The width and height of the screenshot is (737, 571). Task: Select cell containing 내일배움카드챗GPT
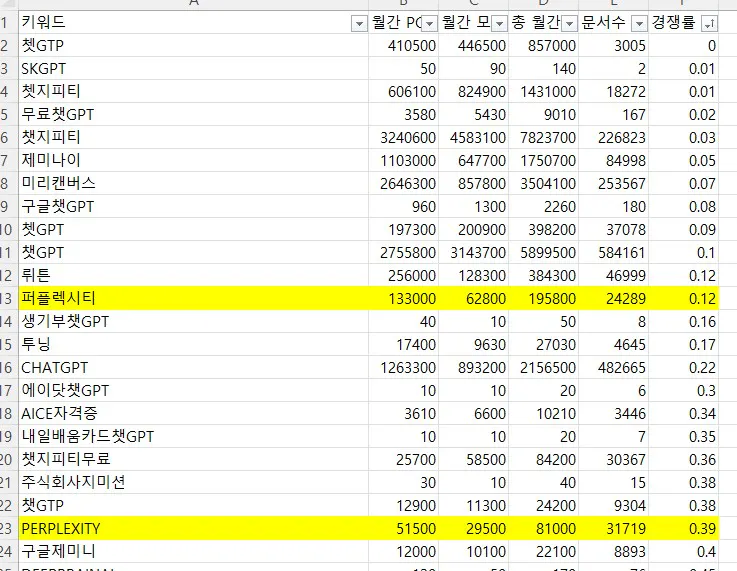click(193, 437)
